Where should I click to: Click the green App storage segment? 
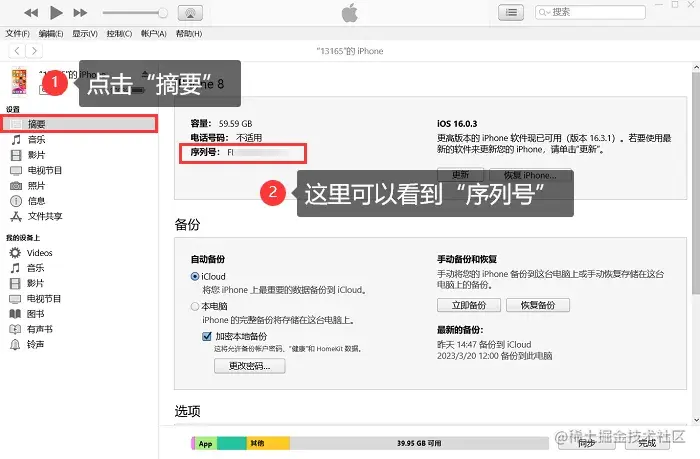(x=206, y=443)
